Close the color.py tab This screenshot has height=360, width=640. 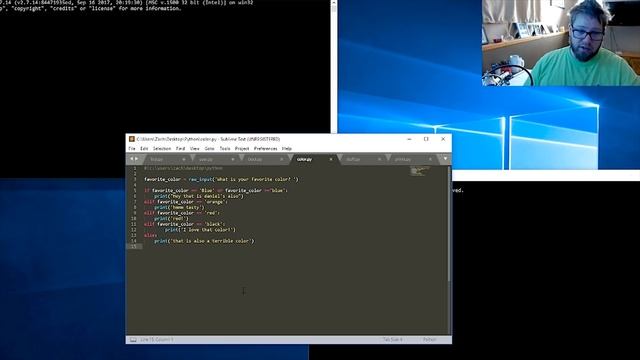coord(331,159)
